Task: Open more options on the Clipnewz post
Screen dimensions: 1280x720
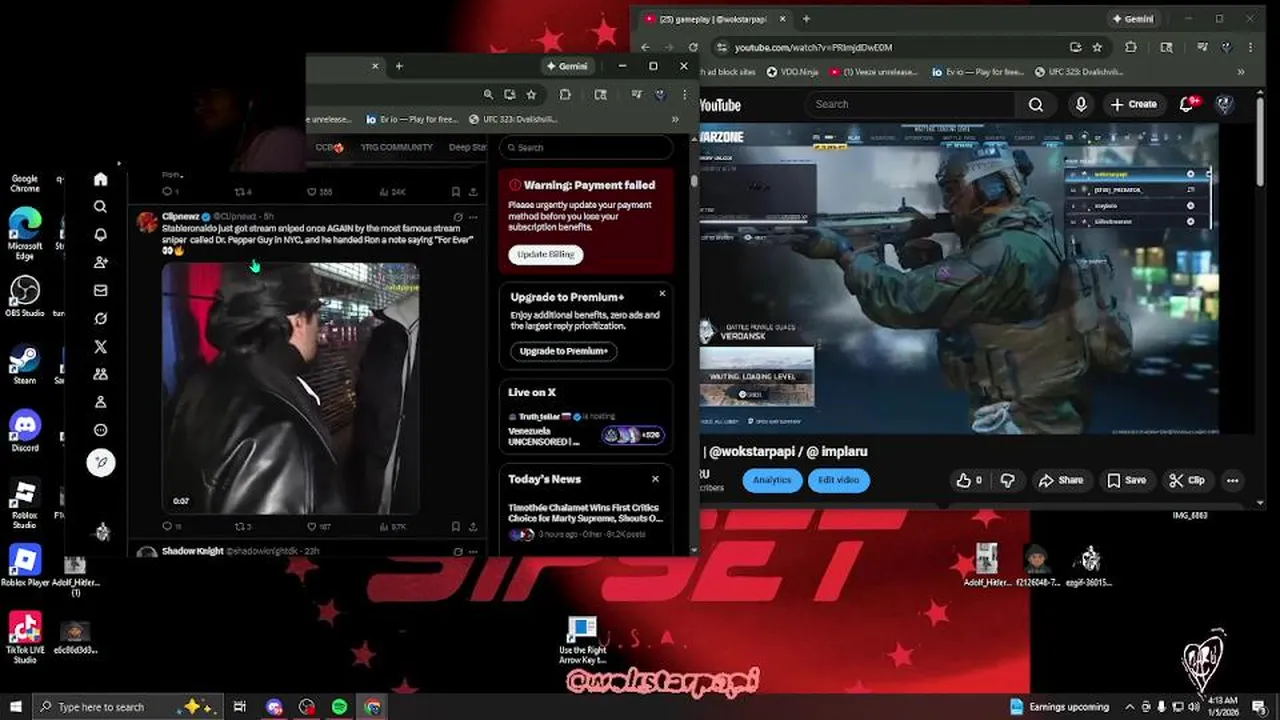Action: tap(473, 216)
